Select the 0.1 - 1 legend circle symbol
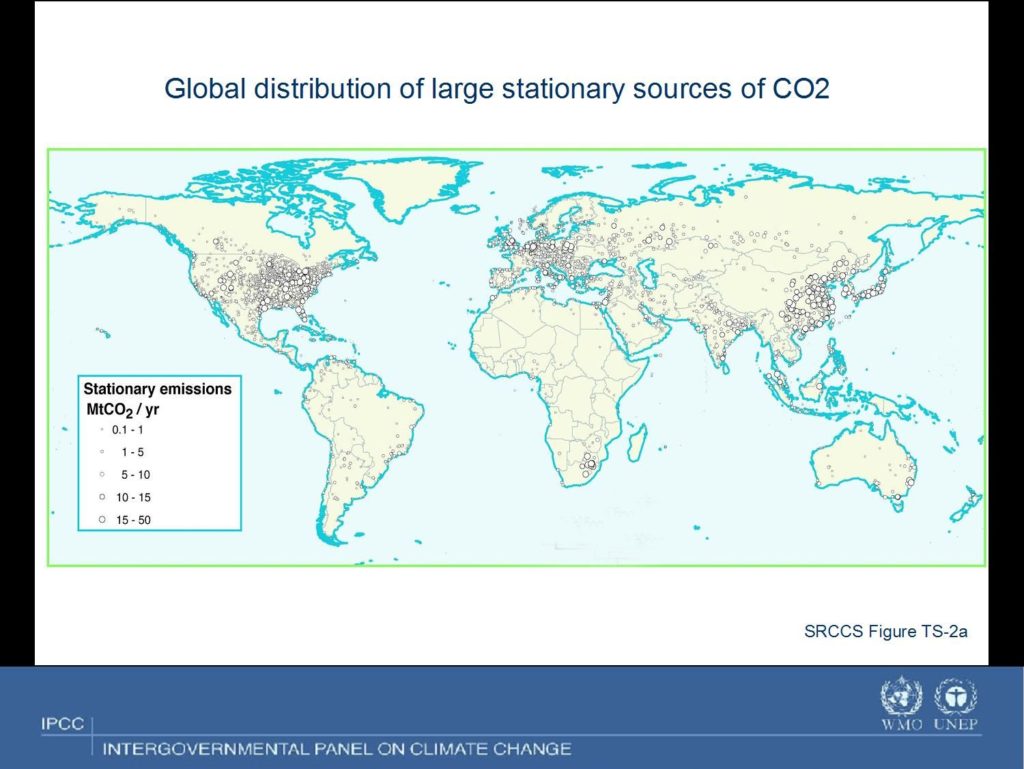Image resolution: width=1024 pixels, height=769 pixels. [x=102, y=429]
